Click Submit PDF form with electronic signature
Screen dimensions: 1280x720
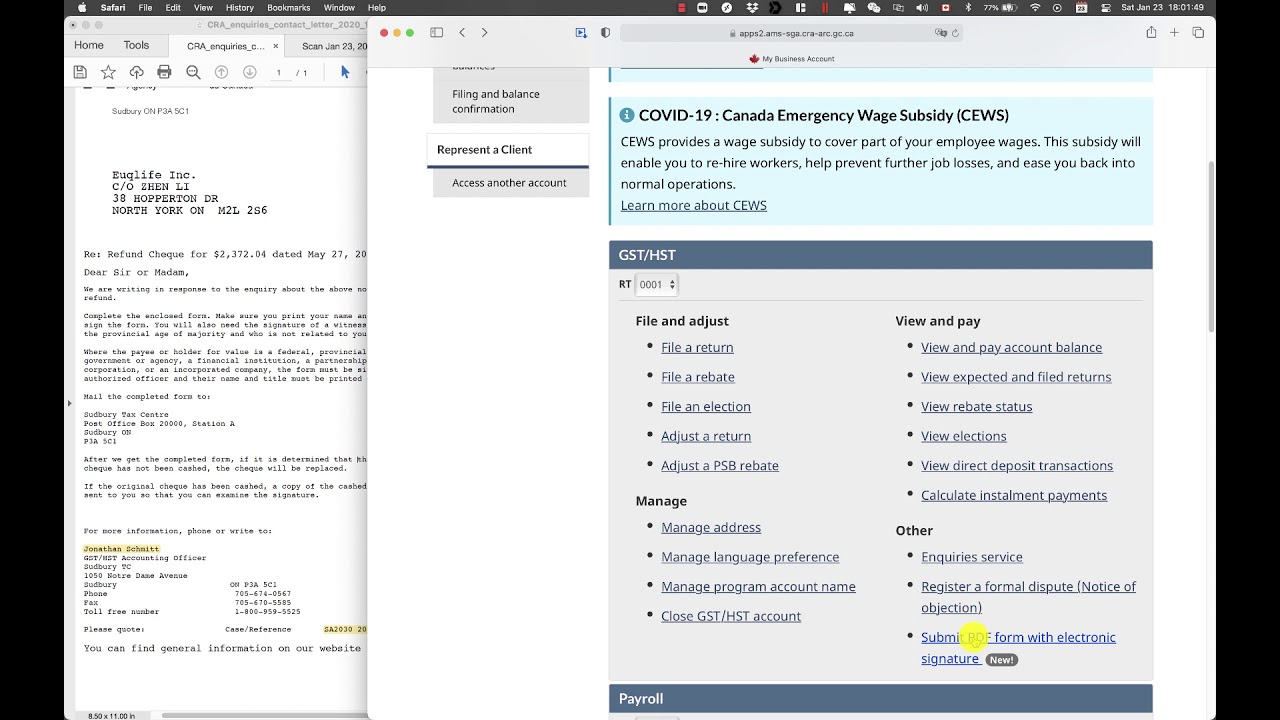1018,648
